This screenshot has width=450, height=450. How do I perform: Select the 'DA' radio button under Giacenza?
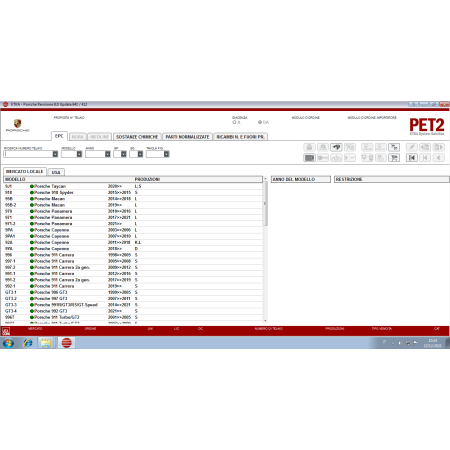[260, 122]
